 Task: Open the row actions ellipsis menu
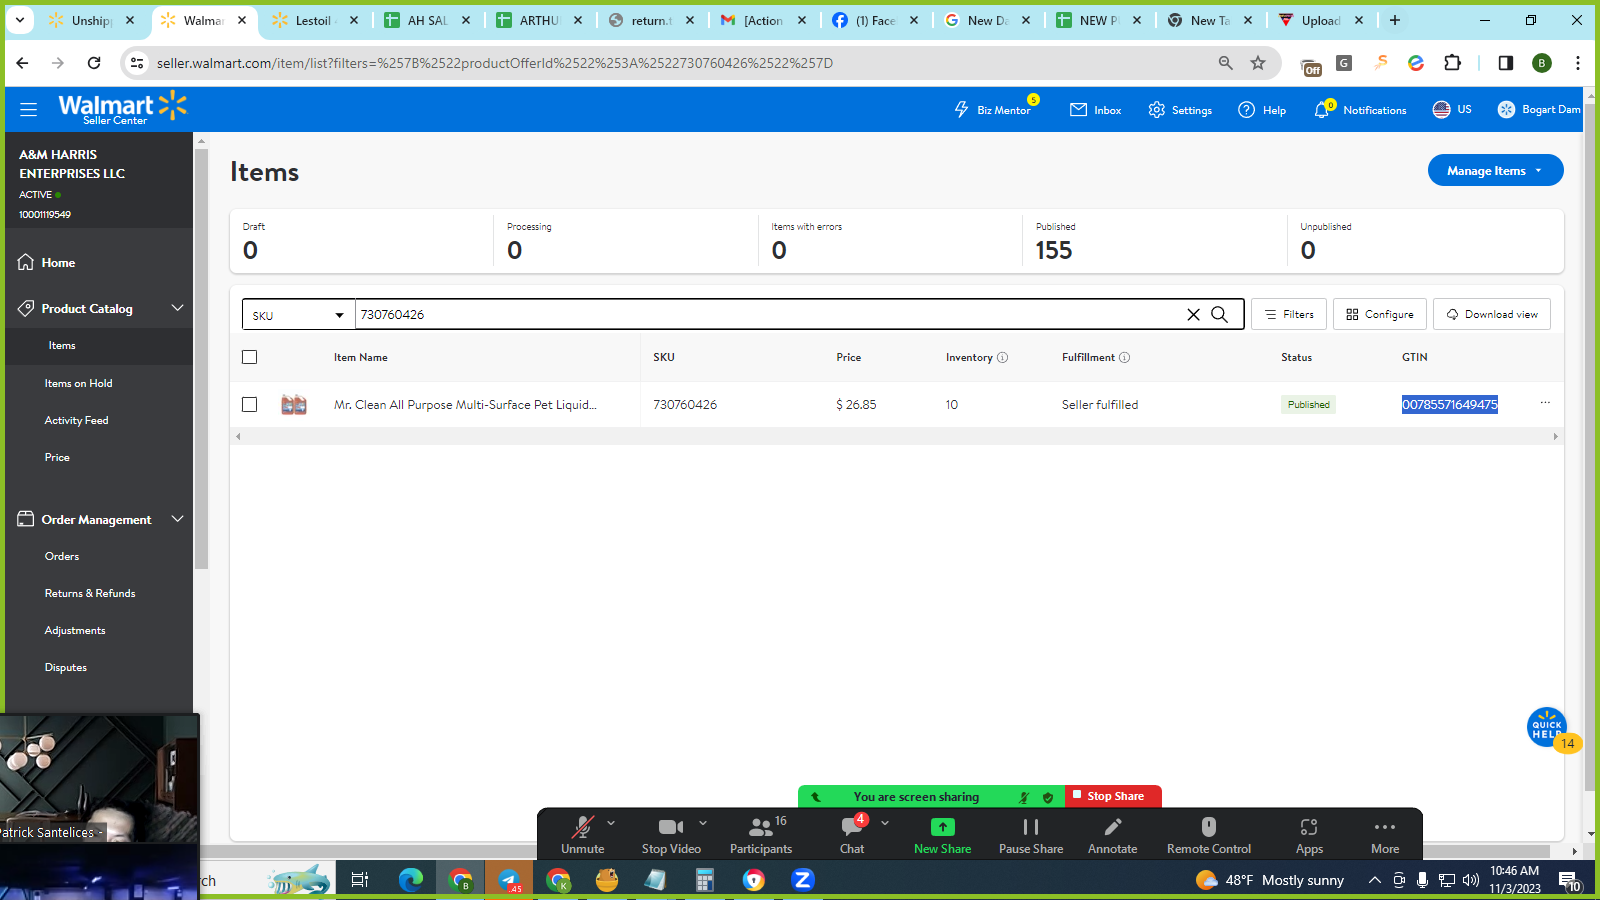(x=1545, y=403)
